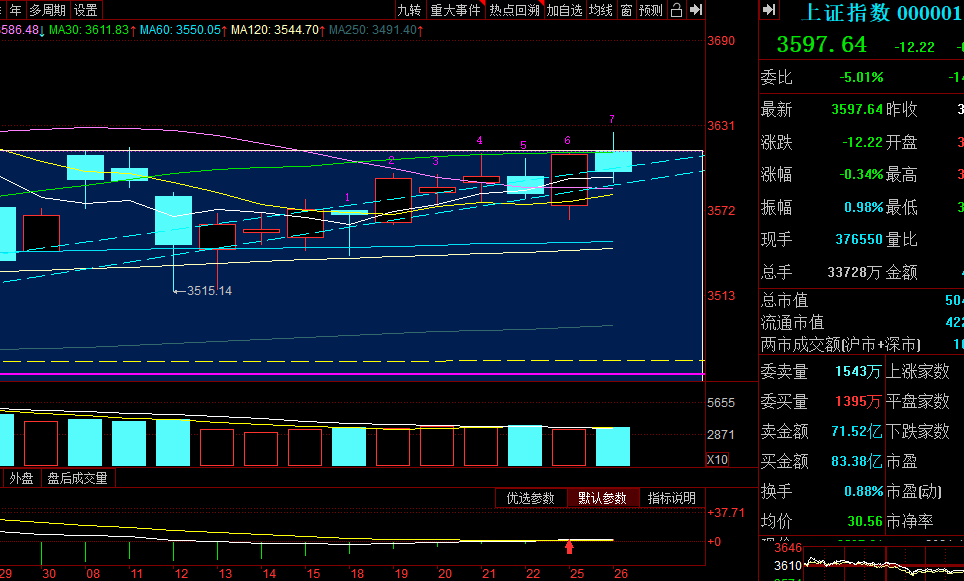Image resolution: width=964 pixels, height=581 pixels.
Task: Click the 3515.14 low price label
Action: click(x=209, y=291)
